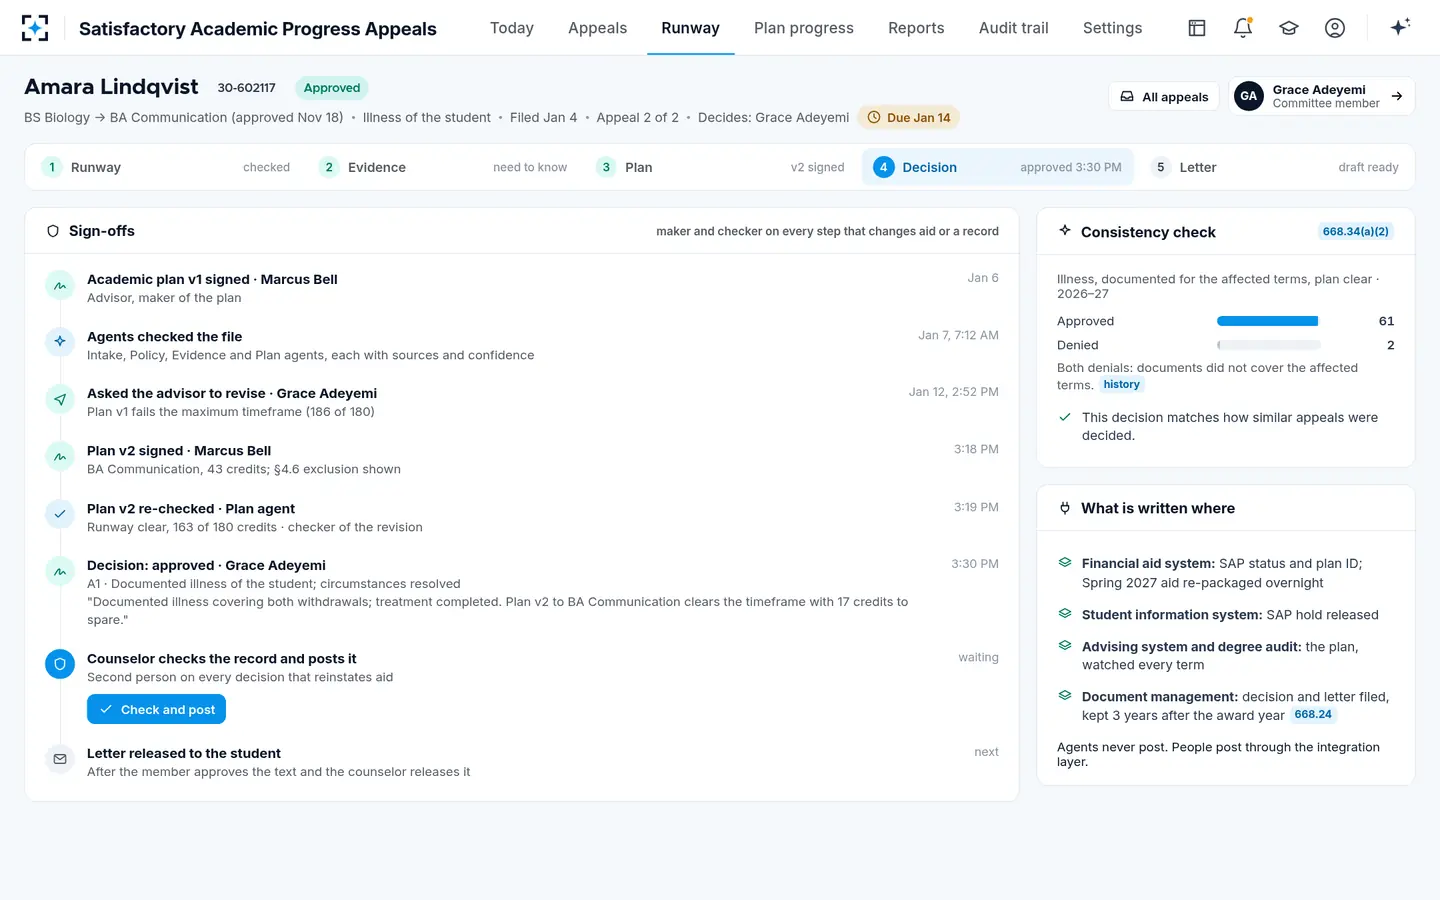This screenshot has width=1440, height=900.
Task: Select step 3 Plan in the stepper
Action: [x=720, y=167]
